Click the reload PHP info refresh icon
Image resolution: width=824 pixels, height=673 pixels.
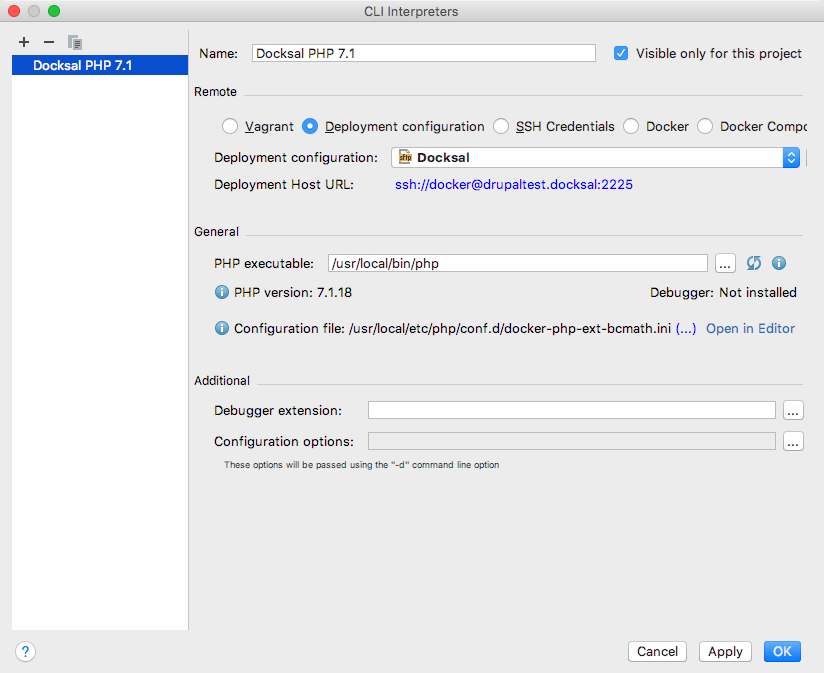[x=754, y=263]
